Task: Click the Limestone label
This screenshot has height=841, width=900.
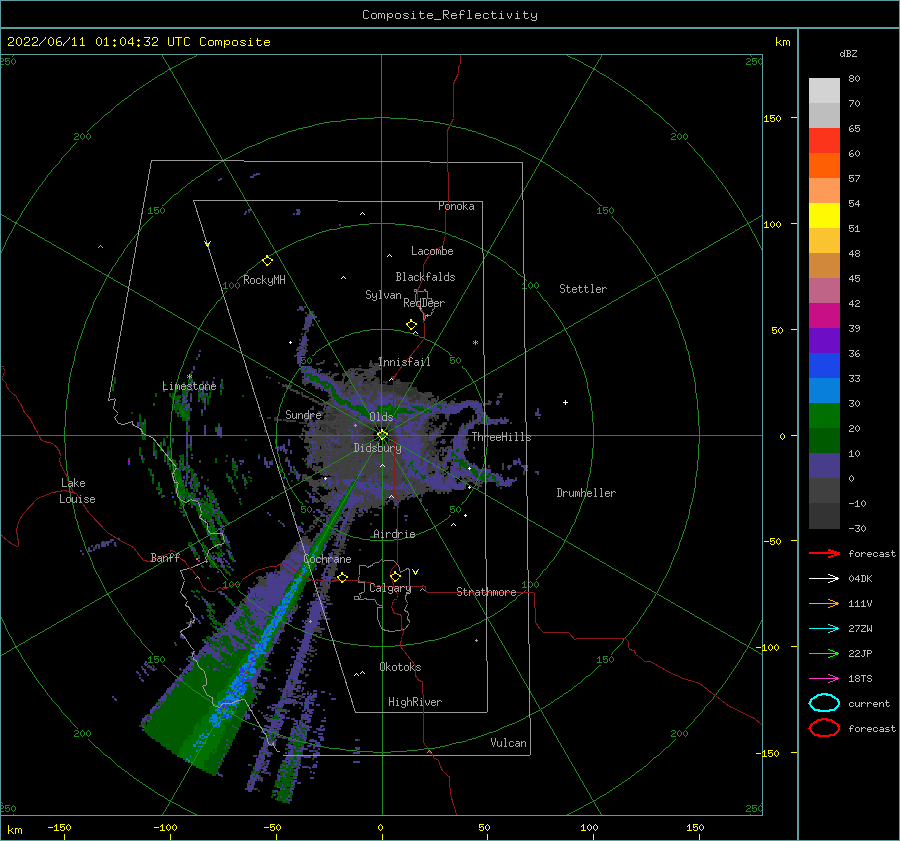Action: 189,386
